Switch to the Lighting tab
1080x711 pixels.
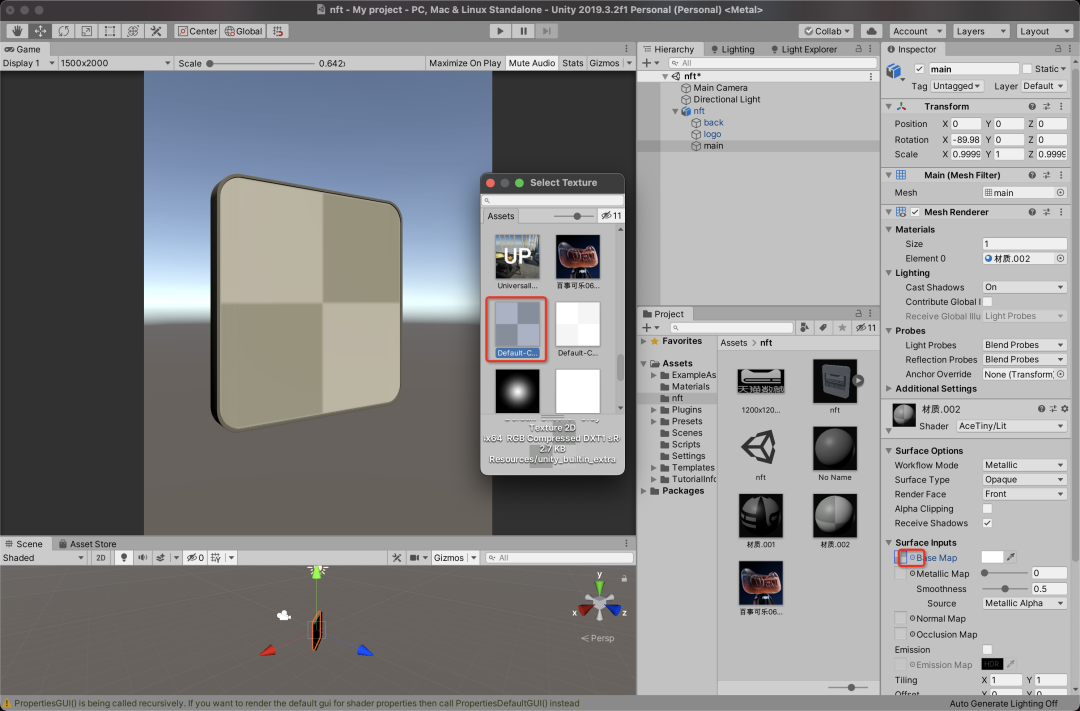tap(732, 49)
